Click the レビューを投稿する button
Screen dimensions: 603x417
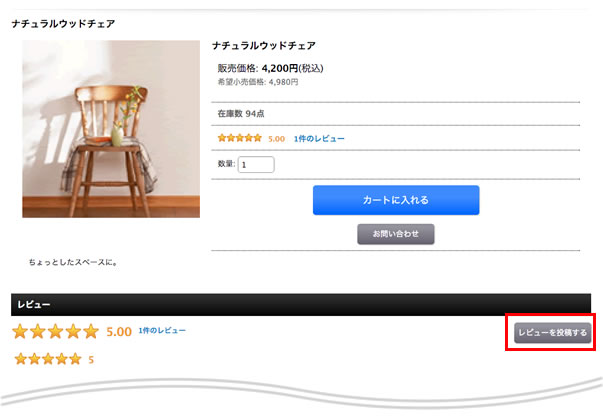[x=552, y=332]
